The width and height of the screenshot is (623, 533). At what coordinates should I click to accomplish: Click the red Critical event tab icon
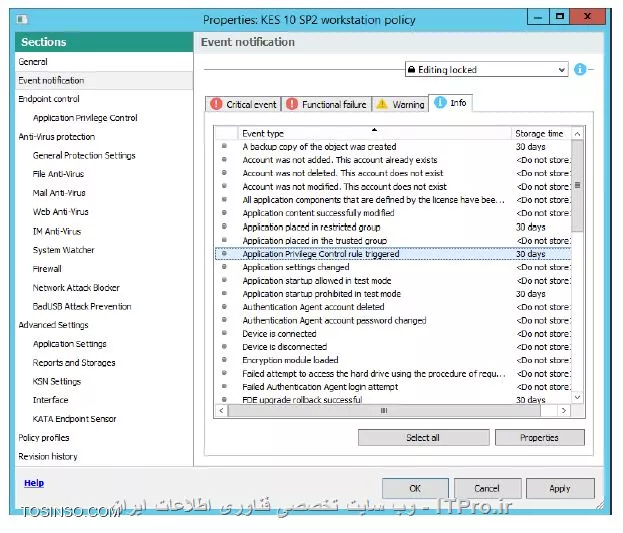pos(216,104)
